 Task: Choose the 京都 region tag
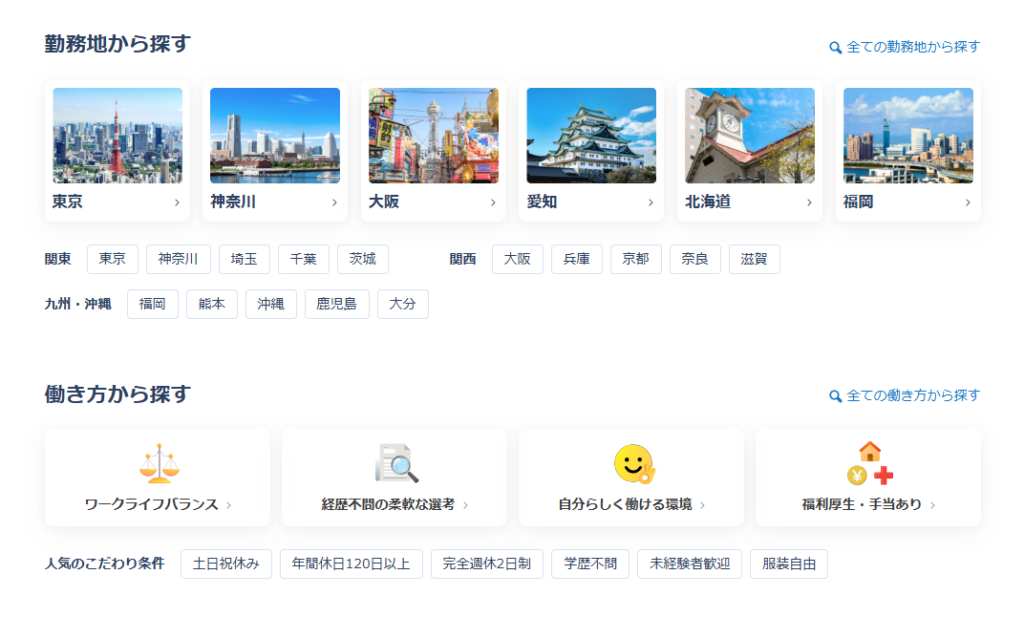coord(636,259)
